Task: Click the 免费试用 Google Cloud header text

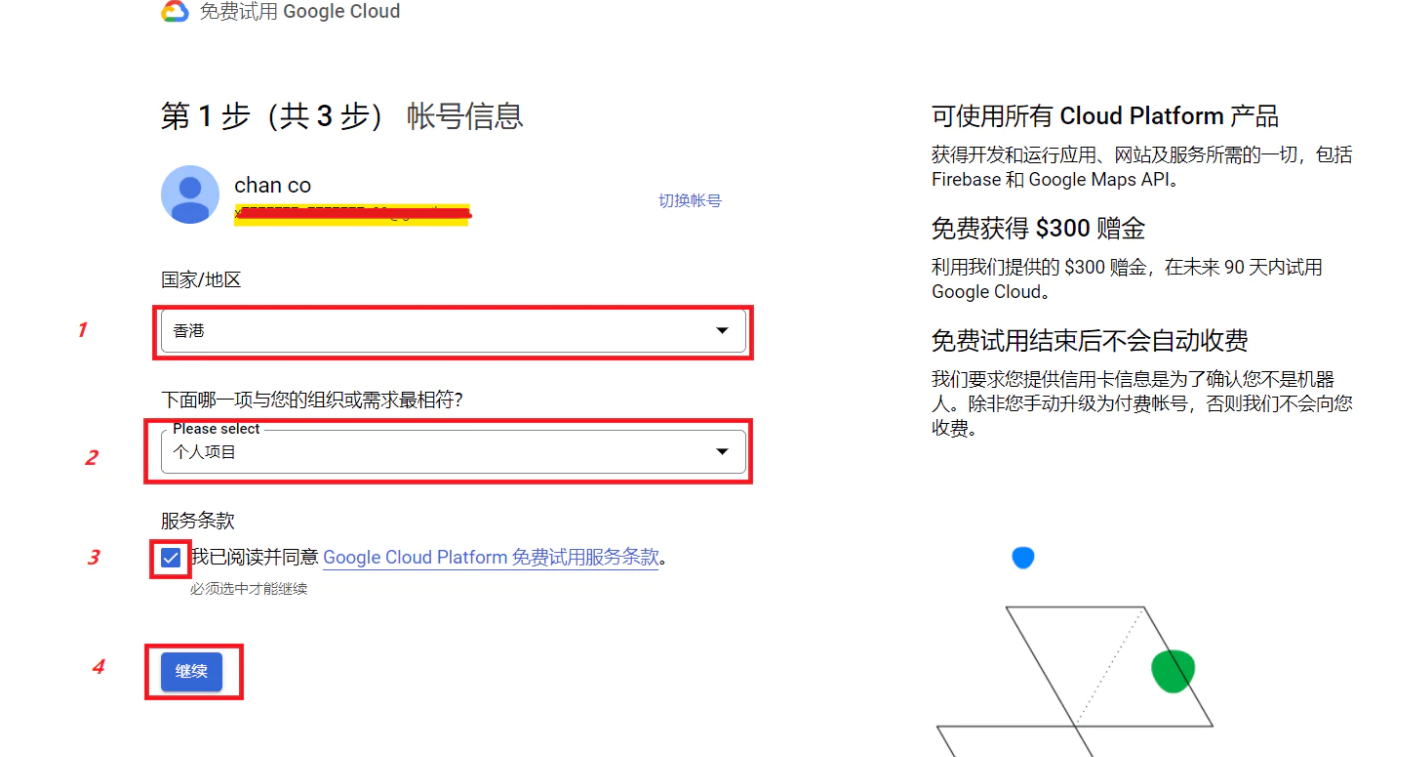Action: (x=300, y=12)
